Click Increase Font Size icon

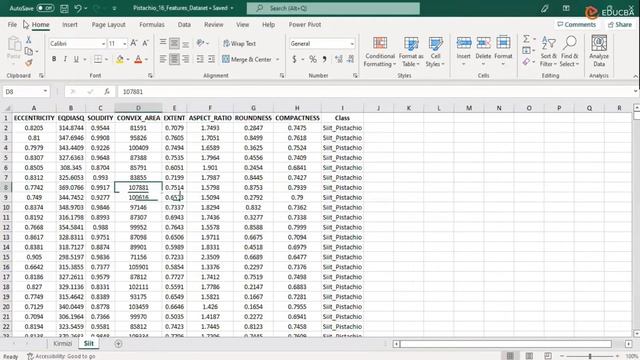tap(134, 43)
